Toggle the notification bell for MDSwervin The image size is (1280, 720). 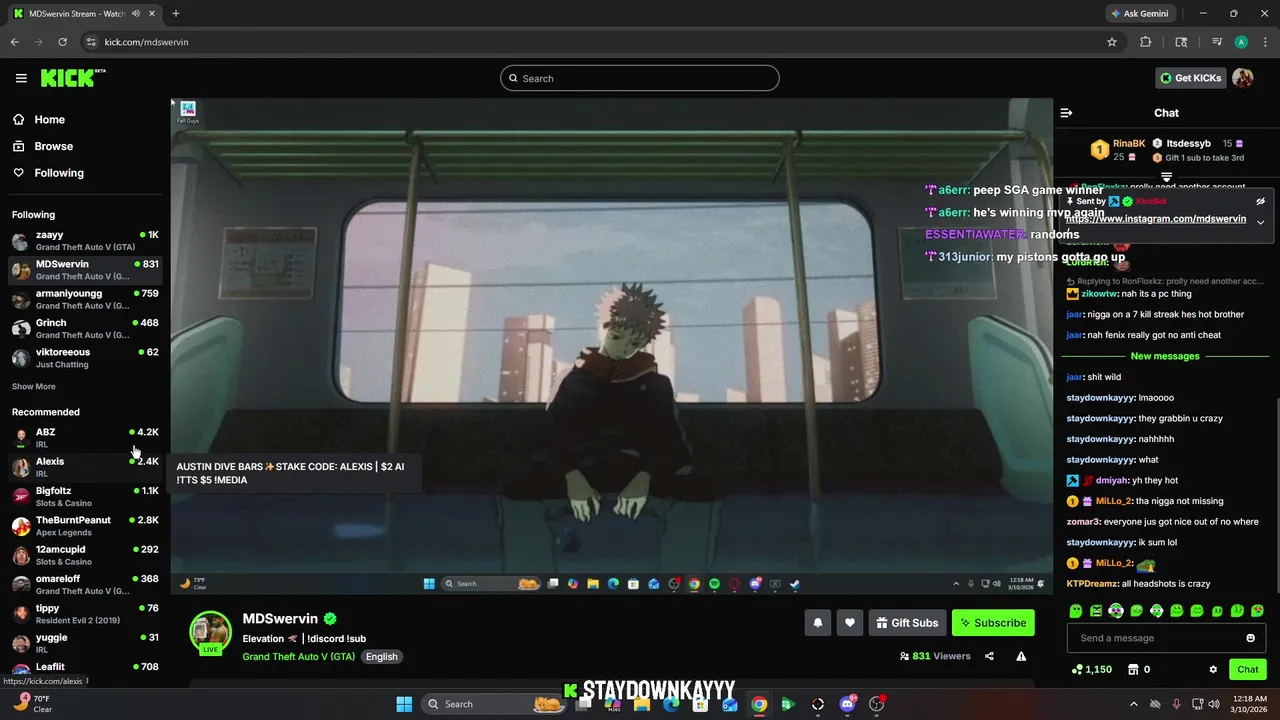pyautogui.click(x=818, y=622)
